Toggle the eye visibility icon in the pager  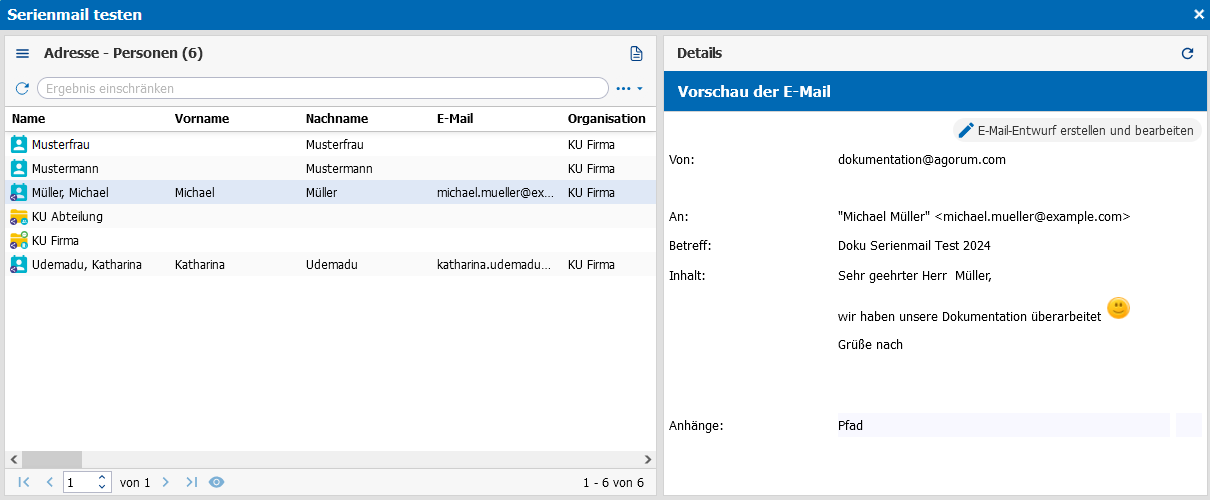tap(217, 482)
